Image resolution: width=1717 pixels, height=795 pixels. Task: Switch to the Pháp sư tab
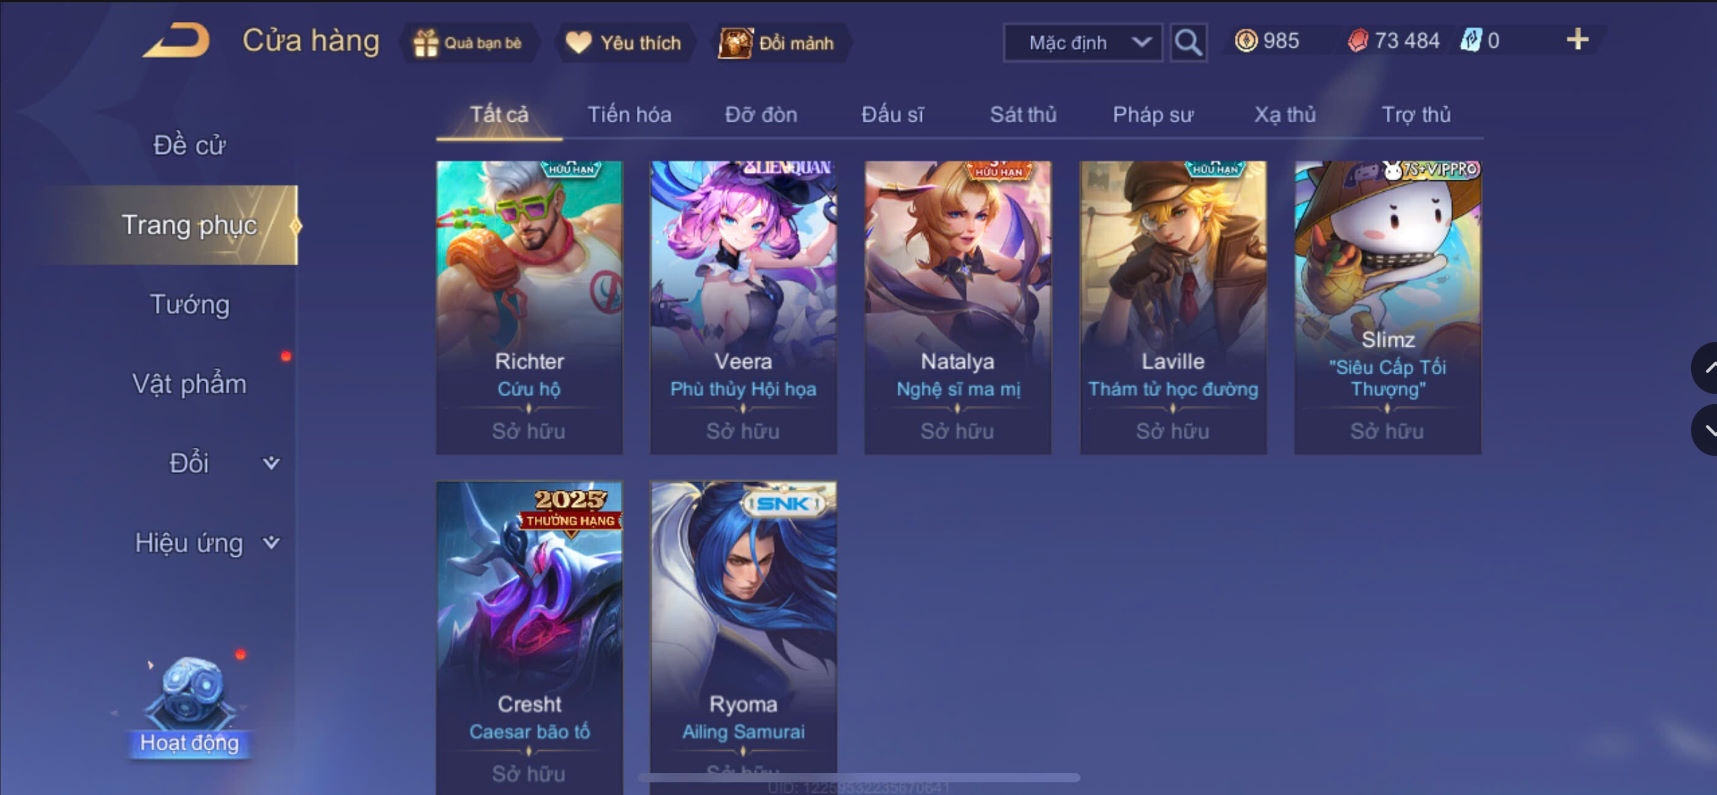pyautogui.click(x=1153, y=114)
